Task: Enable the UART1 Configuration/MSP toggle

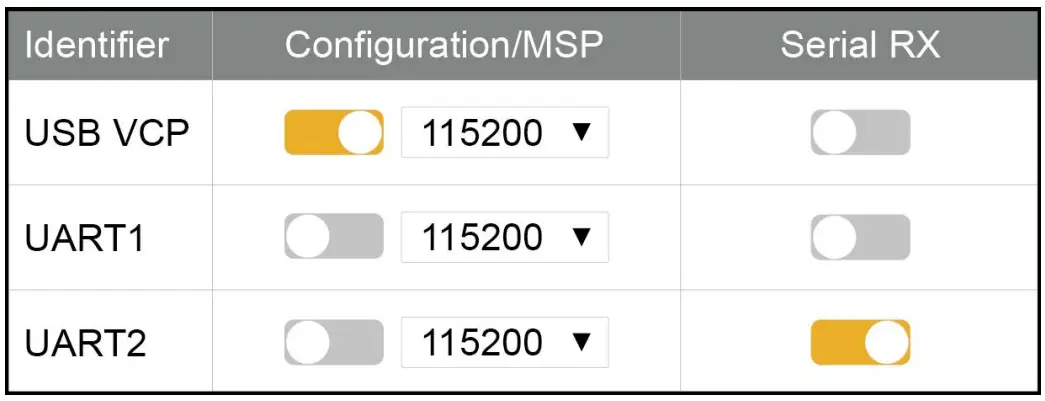Action: pos(334,238)
